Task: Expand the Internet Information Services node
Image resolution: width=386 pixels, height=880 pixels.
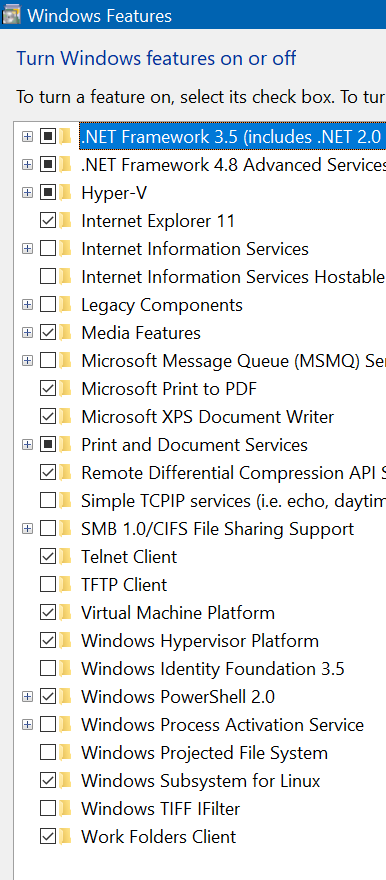Action: point(27,249)
